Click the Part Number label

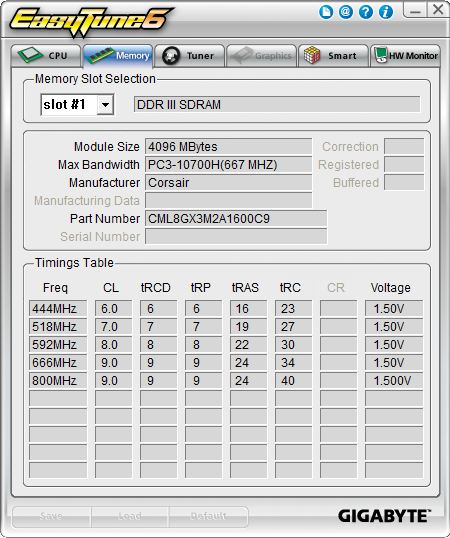(105, 219)
